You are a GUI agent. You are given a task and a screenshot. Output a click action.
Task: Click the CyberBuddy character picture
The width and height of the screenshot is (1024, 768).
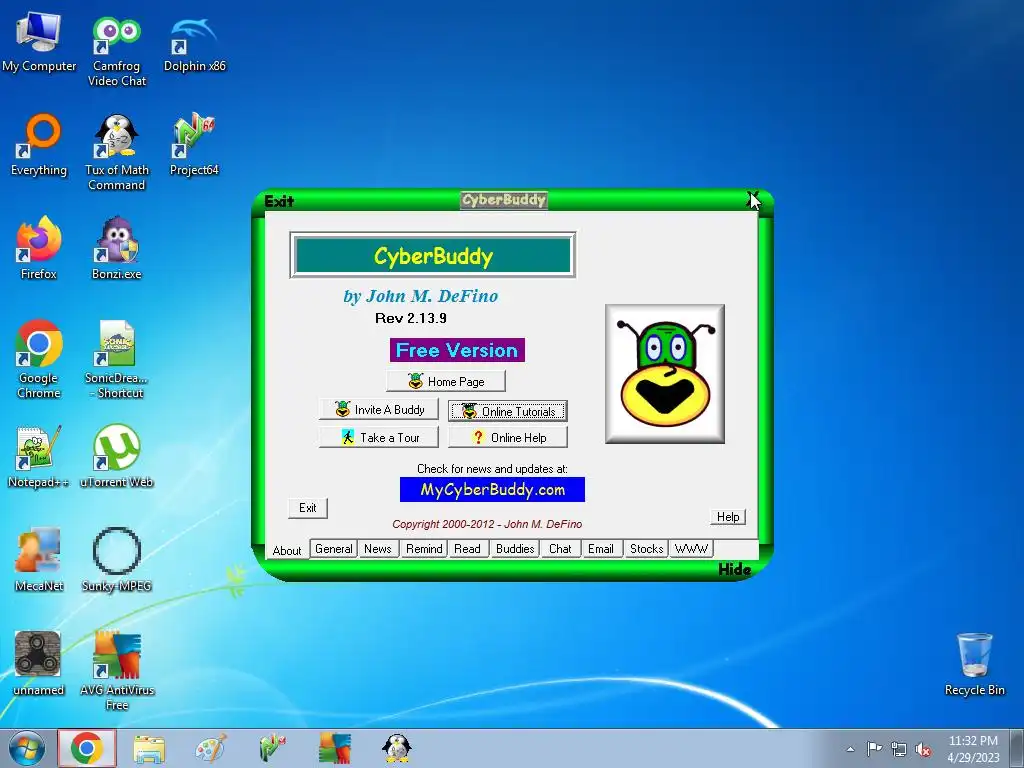tap(665, 374)
